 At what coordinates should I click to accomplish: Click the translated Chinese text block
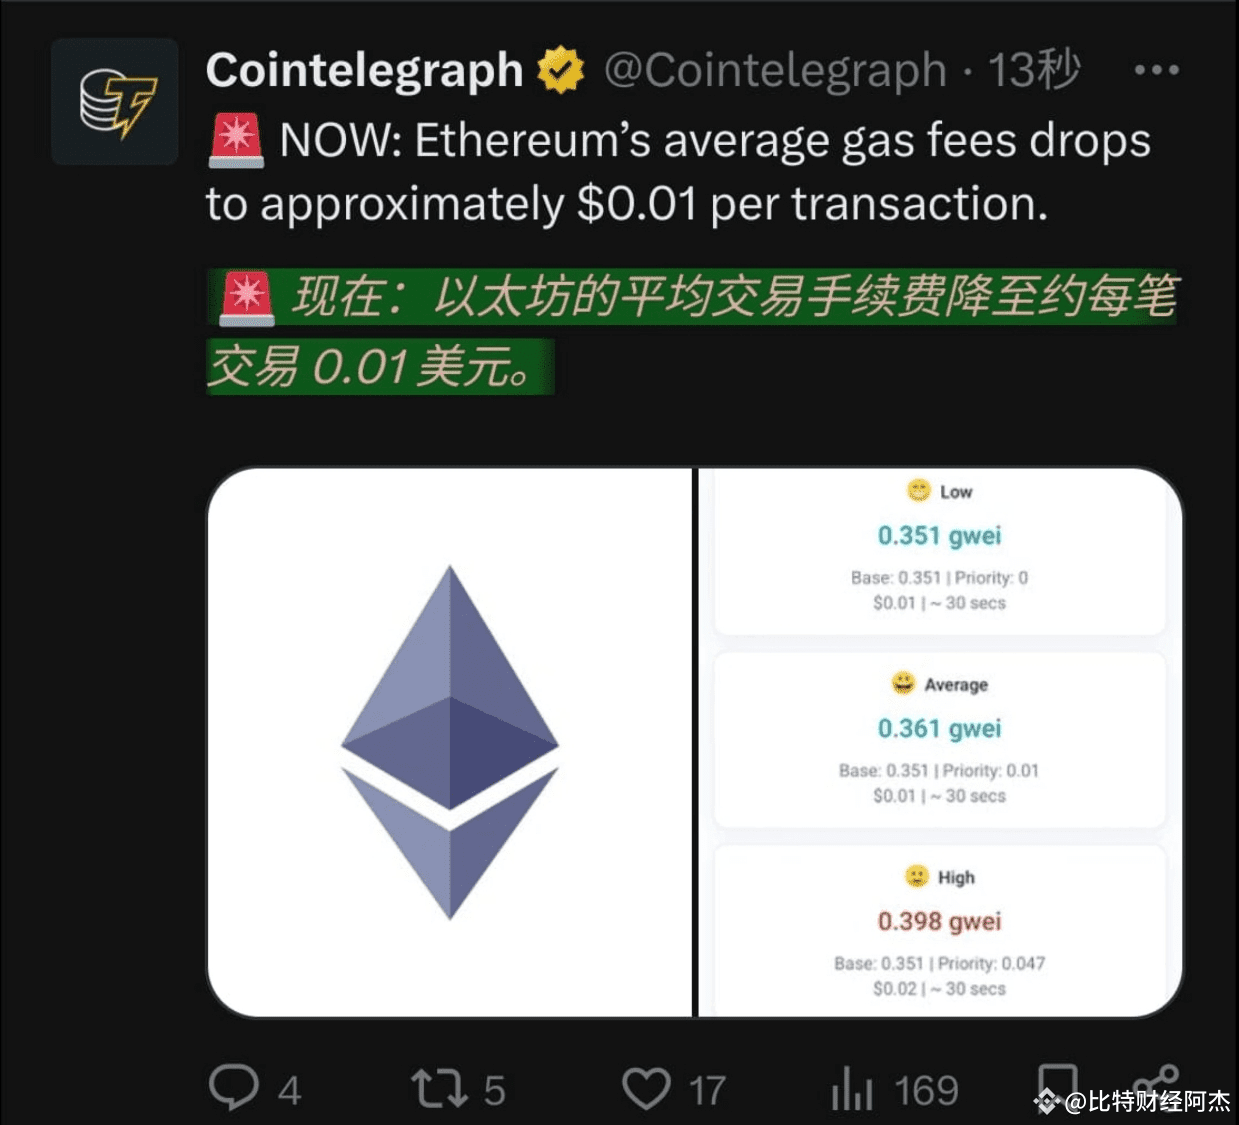click(692, 331)
